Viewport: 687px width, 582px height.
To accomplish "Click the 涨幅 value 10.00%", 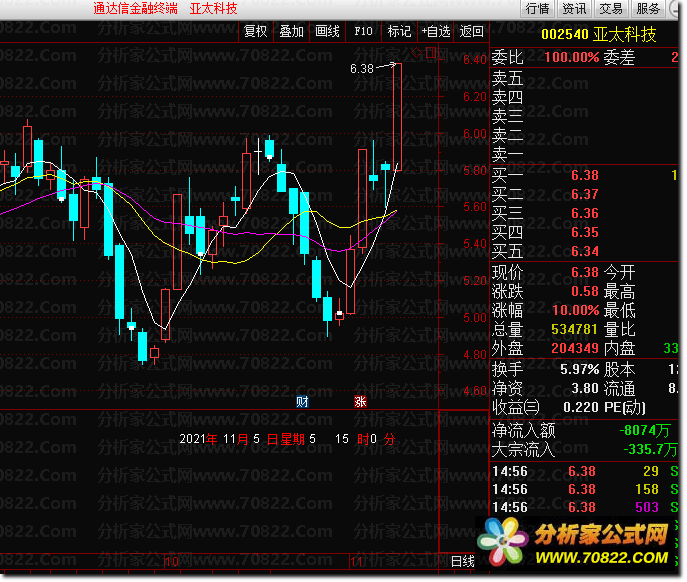I will coord(575,311).
